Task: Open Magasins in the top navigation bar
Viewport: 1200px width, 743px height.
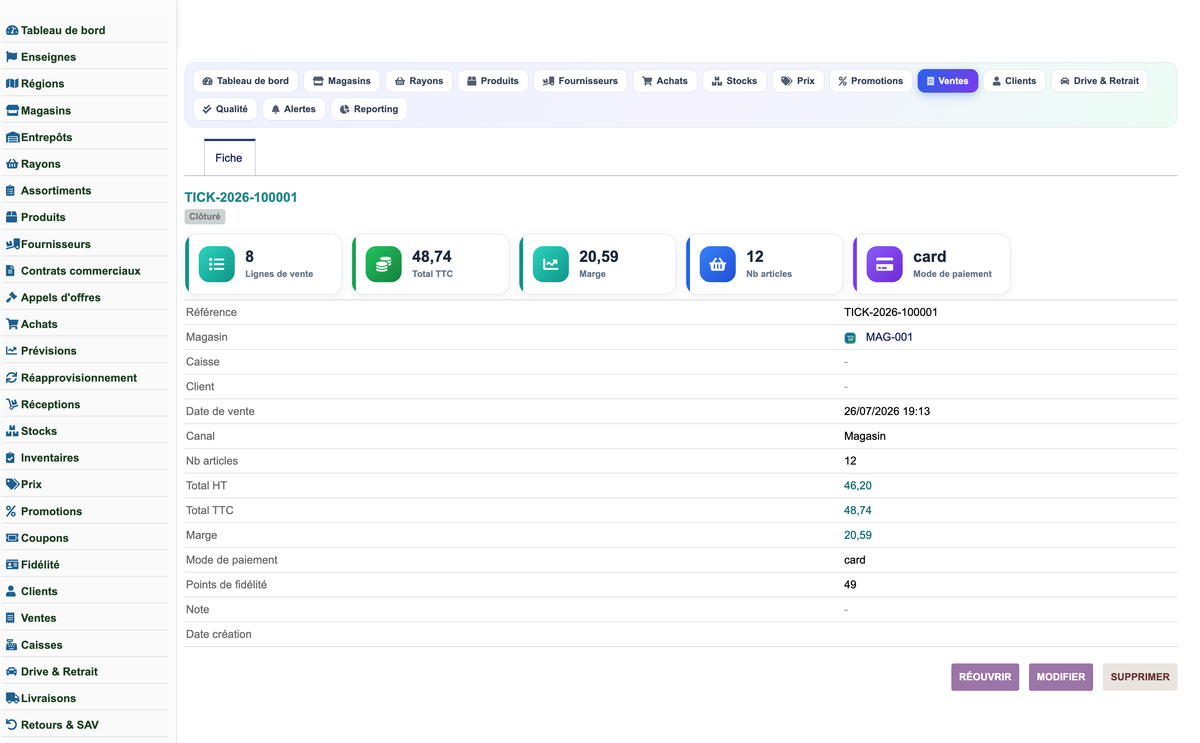Action: (x=342, y=81)
